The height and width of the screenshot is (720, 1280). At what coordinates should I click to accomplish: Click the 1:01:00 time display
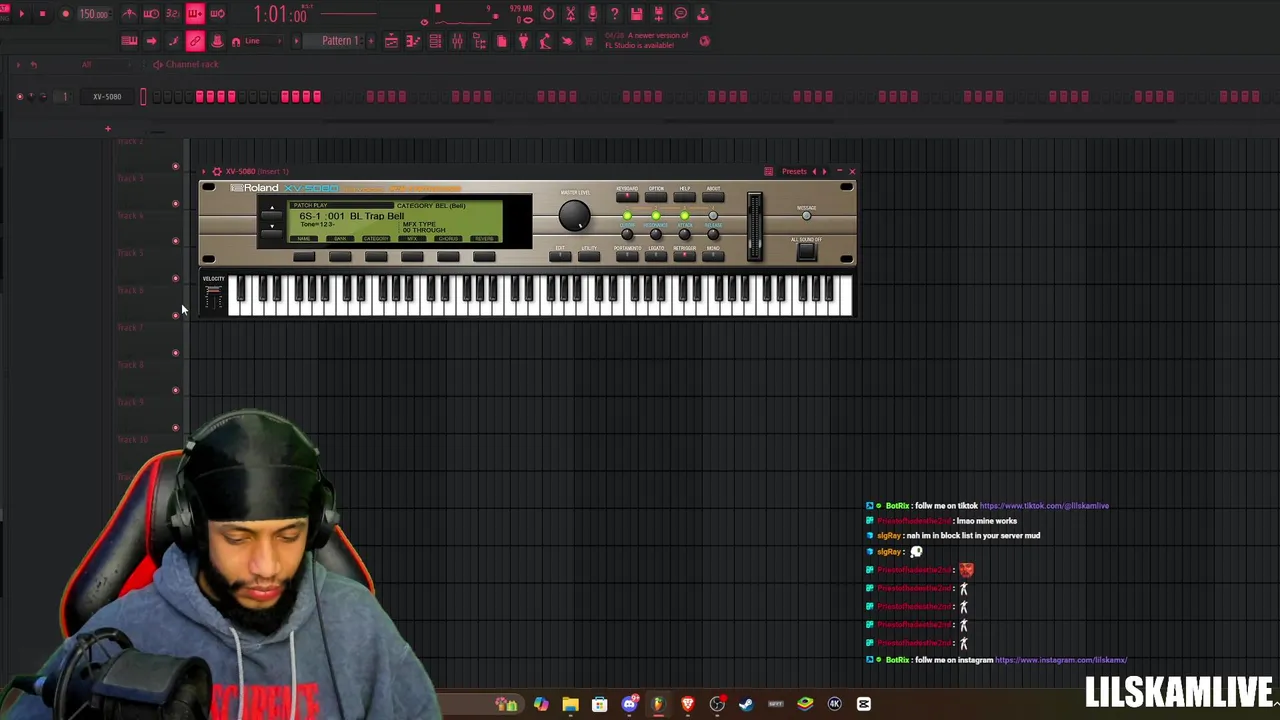(x=280, y=14)
